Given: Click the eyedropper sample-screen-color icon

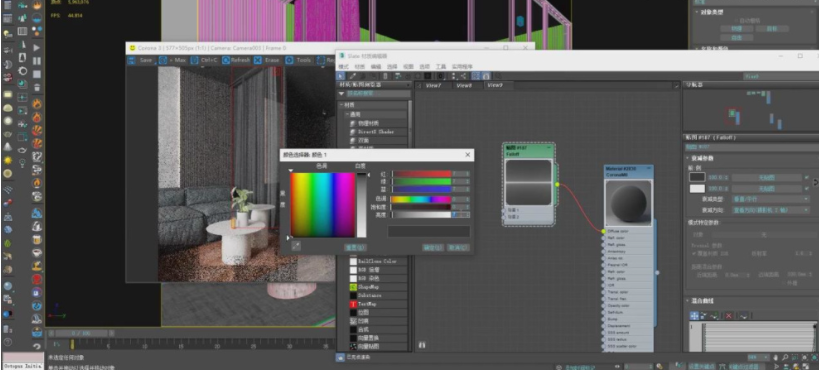Looking at the screenshot, I should pyautogui.click(x=296, y=246).
